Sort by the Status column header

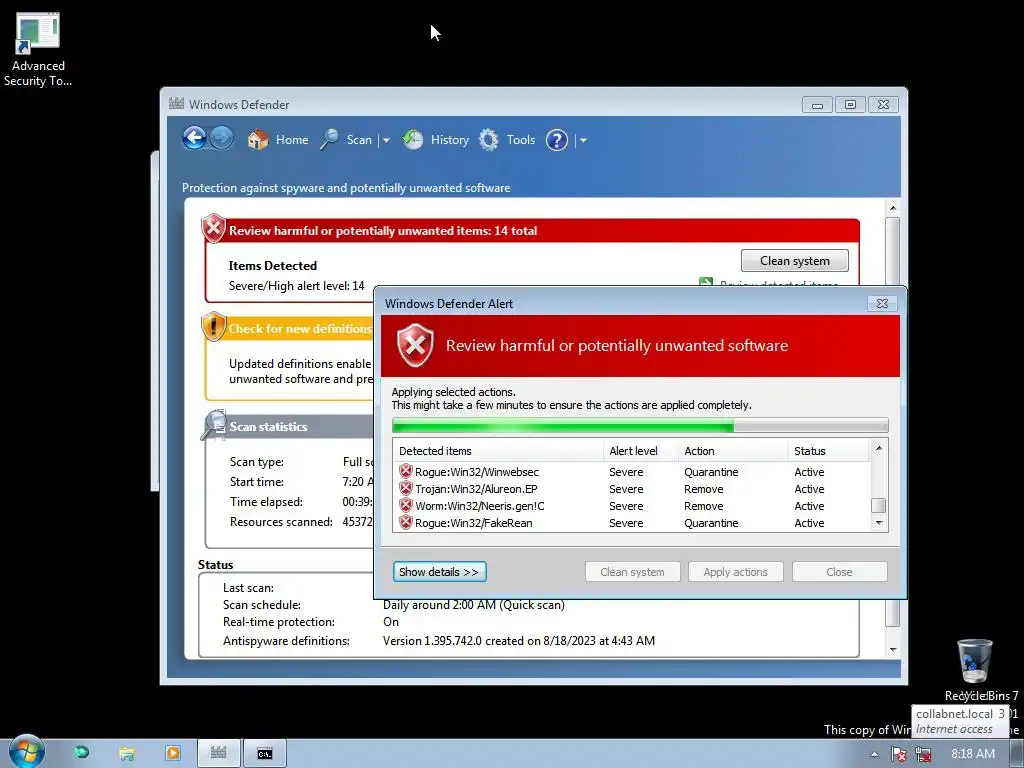pyautogui.click(x=829, y=451)
